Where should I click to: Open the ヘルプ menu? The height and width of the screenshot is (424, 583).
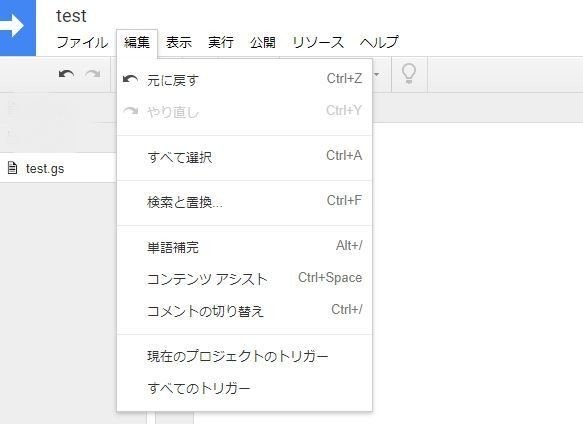pyautogui.click(x=379, y=42)
